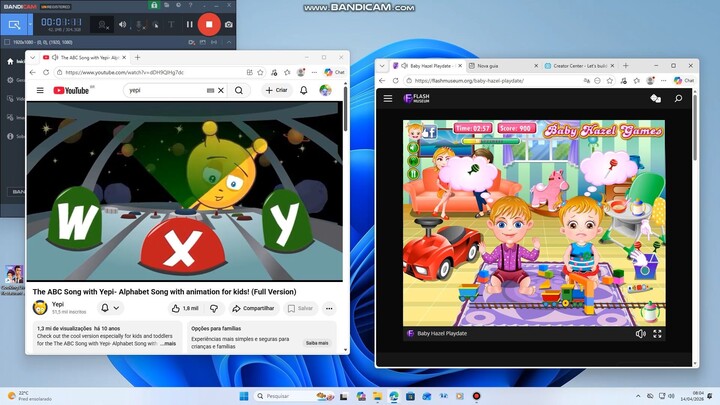Clear the YouTube search text
The height and width of the screenshot is (405, 720).
pyautogui.click(x=221, y=90)
